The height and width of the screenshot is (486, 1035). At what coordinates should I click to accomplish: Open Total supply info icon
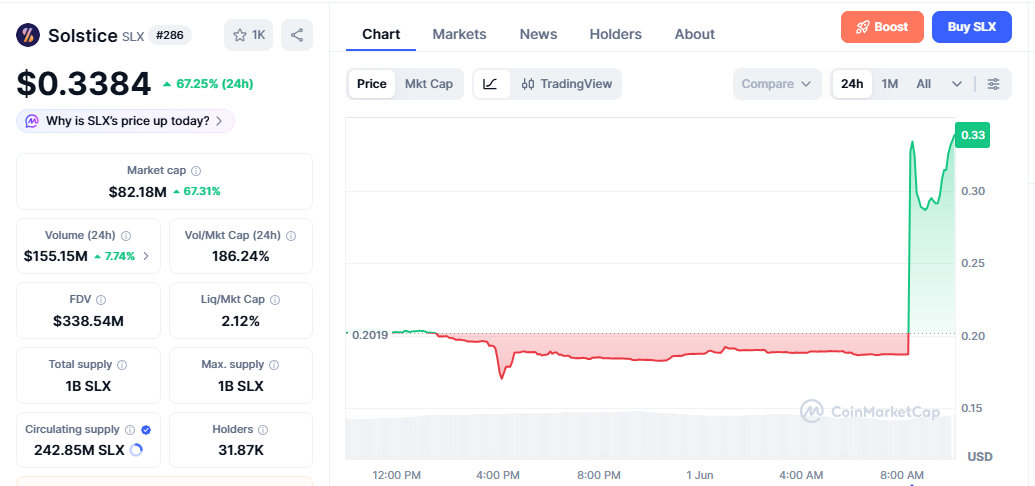[122, 364]
